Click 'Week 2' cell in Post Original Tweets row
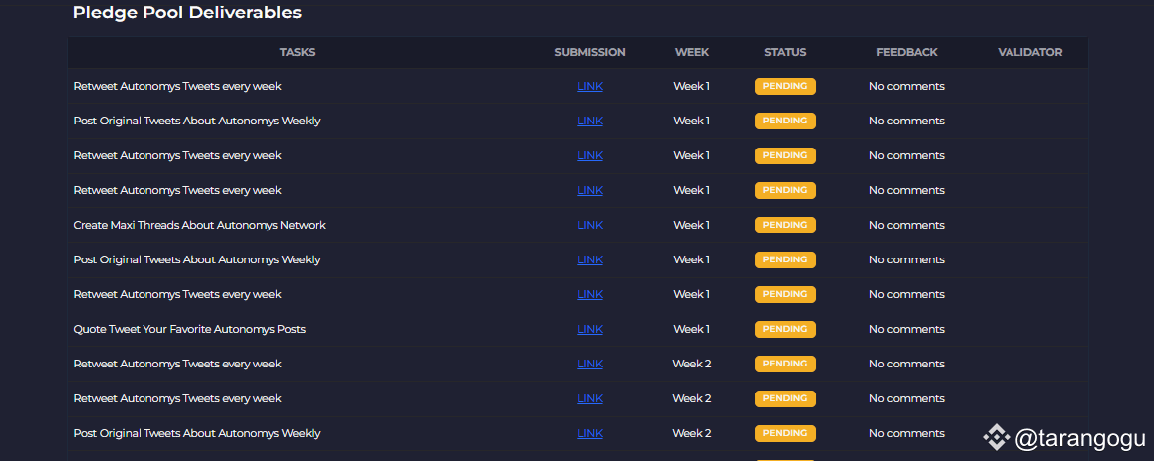 [x=692, y=433]
